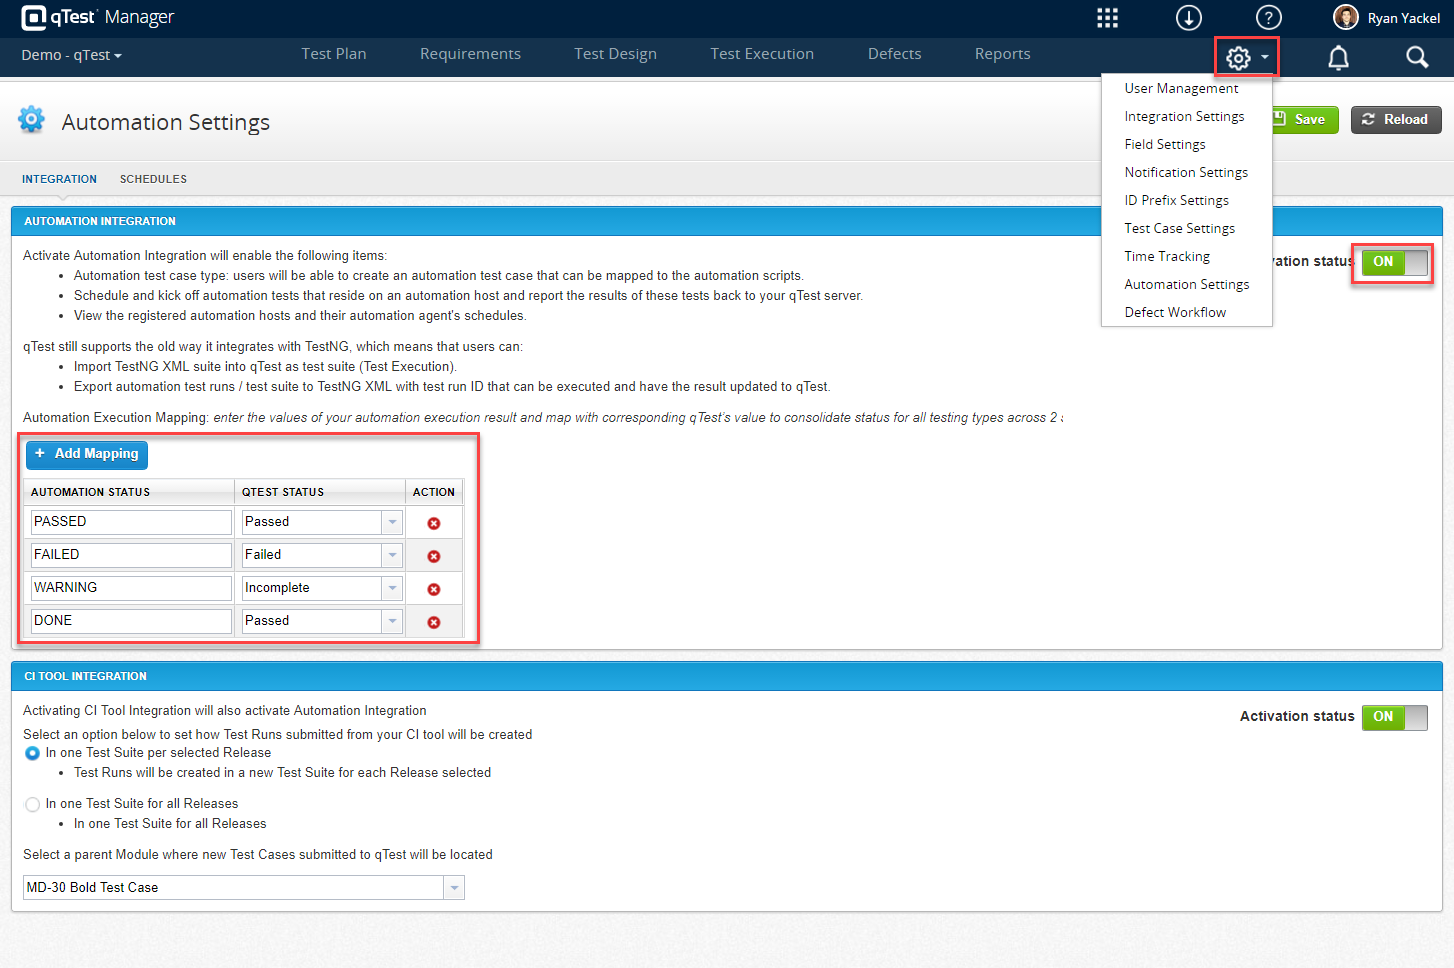Expand qTest status dropdown for FAILED row
The height and width of the screenshot is (968, 1454).
pos(392,555)
